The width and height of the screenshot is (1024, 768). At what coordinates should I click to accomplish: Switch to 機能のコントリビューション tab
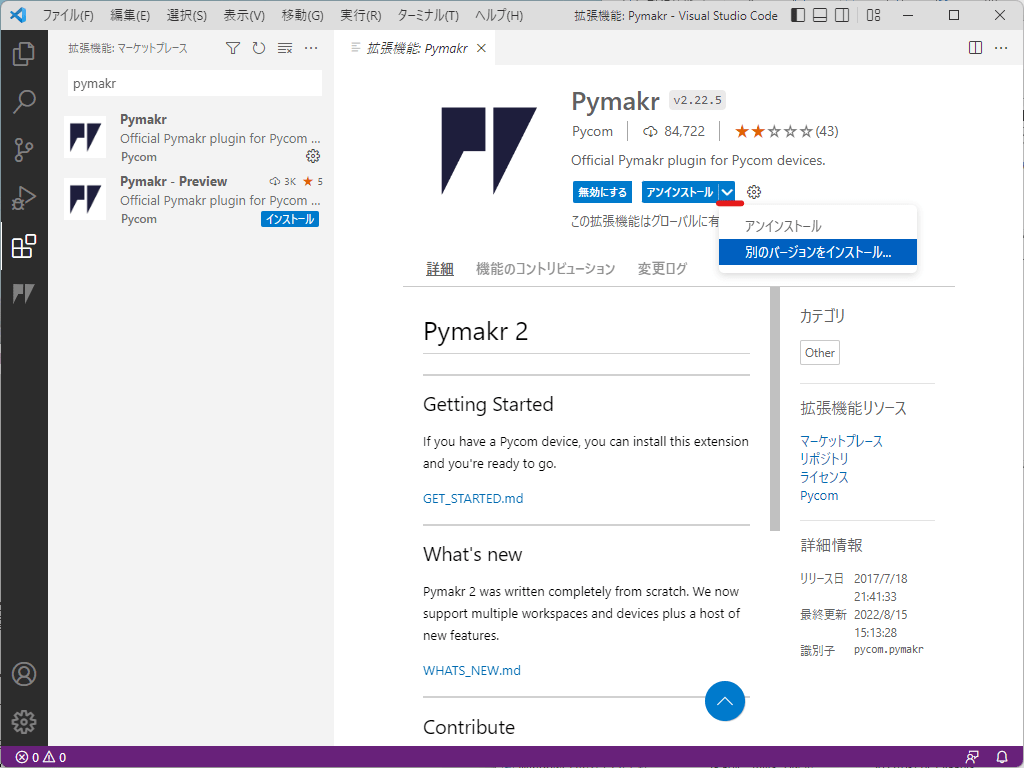pos(545,268)
